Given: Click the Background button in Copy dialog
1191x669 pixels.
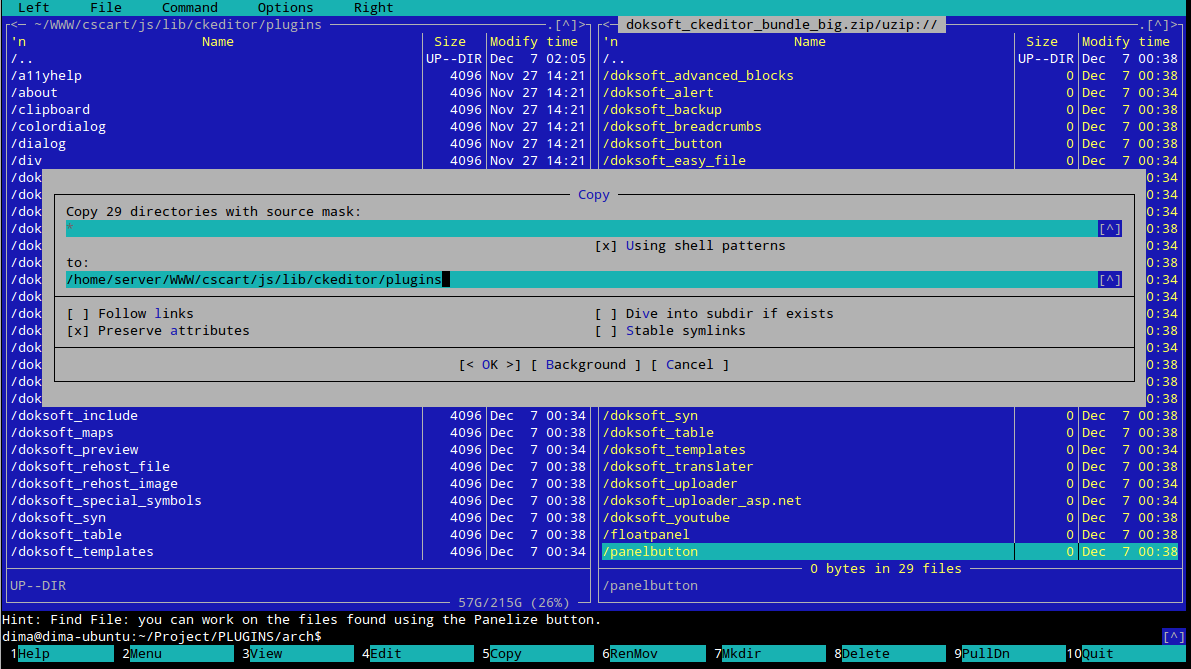Looking at the screenshot, I should tap(586, 365).
